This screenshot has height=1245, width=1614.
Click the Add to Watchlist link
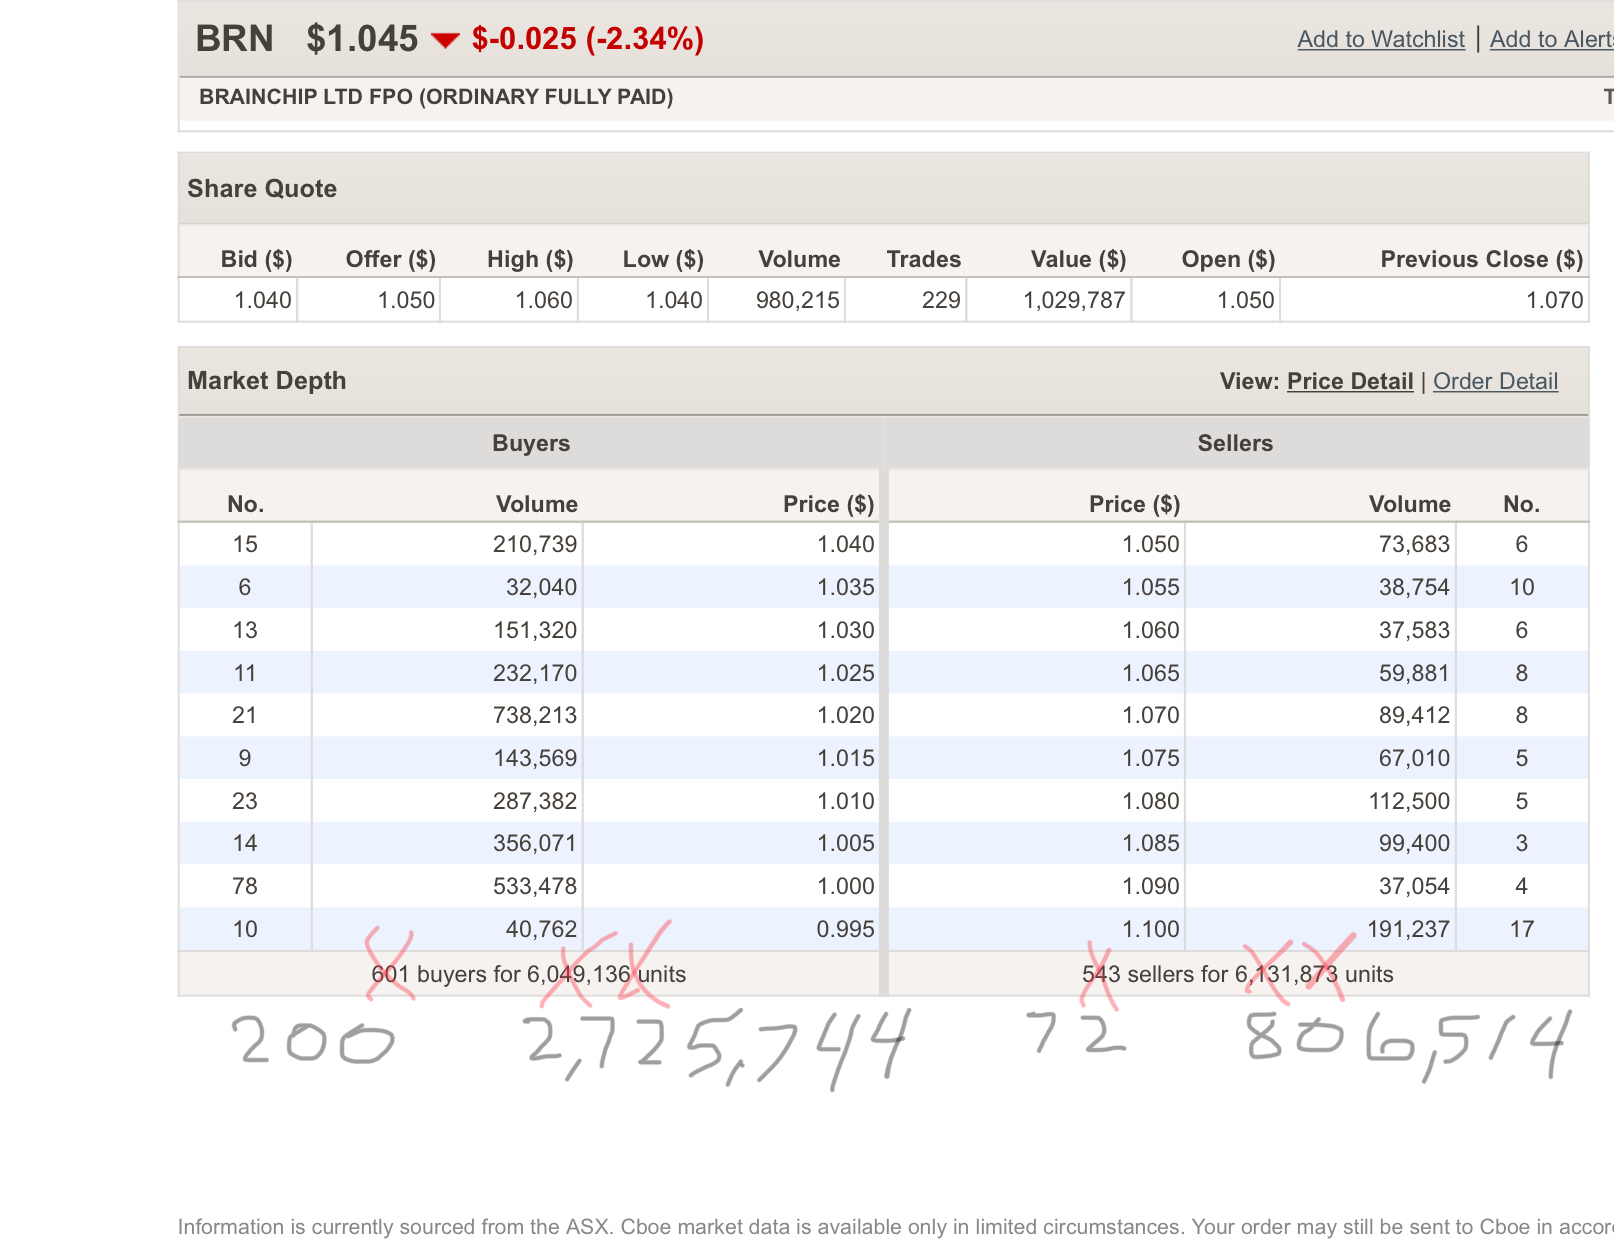pos(1380,39)
